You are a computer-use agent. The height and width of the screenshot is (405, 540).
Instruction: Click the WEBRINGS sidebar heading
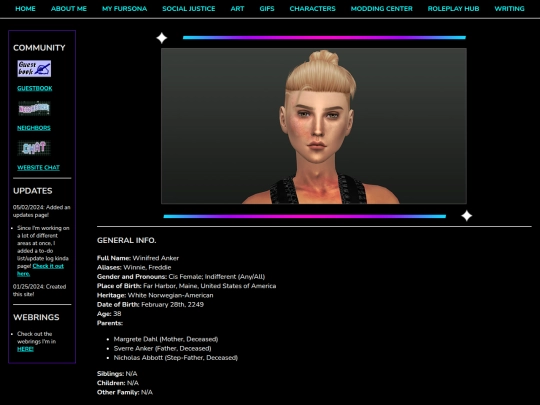(x=36, y=317)
